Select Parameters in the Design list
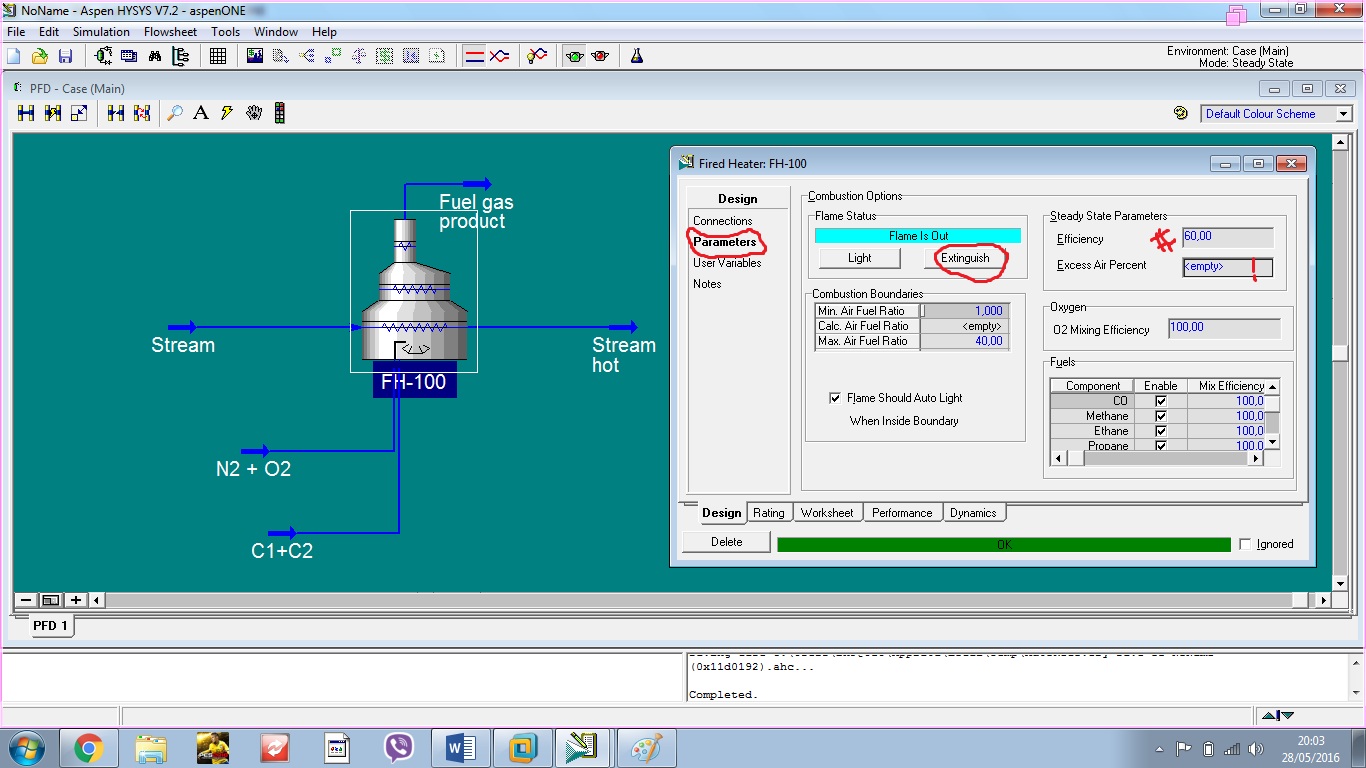This screenshot has width=1366, height=768. click(725, 242)
